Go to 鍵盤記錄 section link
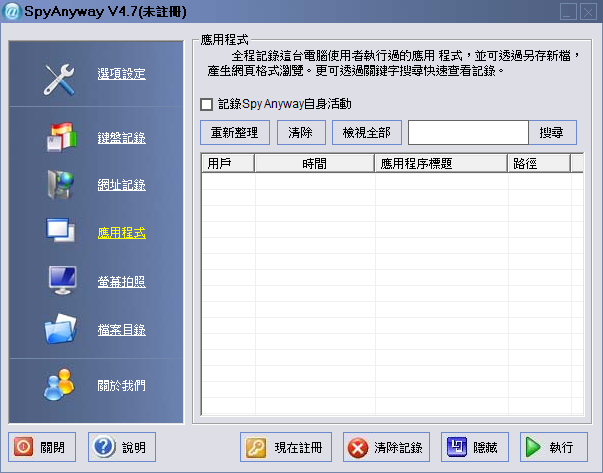Image resolution: width=603 pixels, height=473 pixels. pyautogui.click(x=121, y=137)
